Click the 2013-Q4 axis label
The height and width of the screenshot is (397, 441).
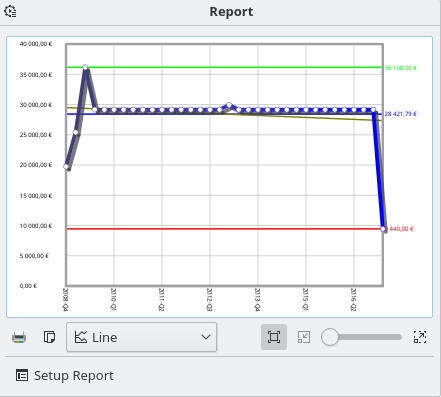[x=257, y=299]
